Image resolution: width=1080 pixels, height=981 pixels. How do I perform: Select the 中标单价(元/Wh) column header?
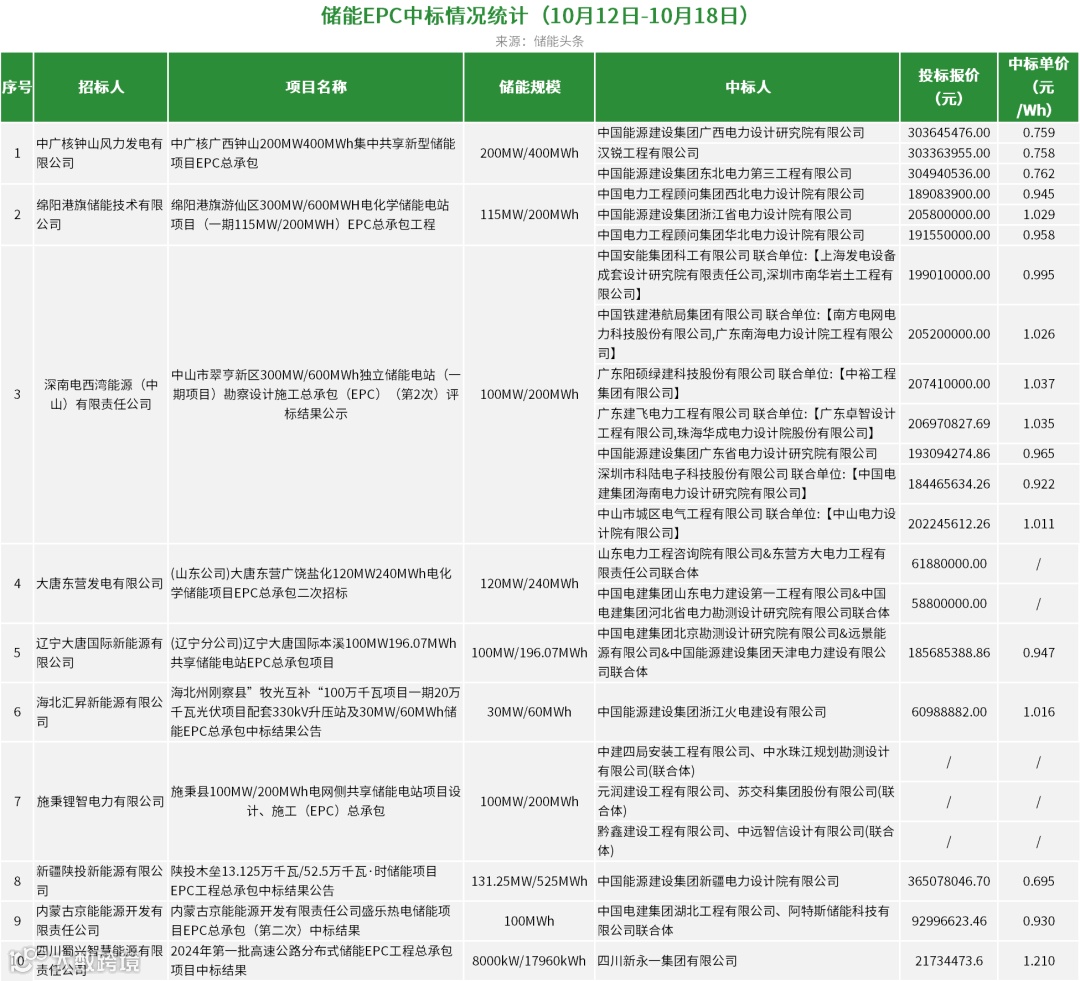tap(1038, 87)
